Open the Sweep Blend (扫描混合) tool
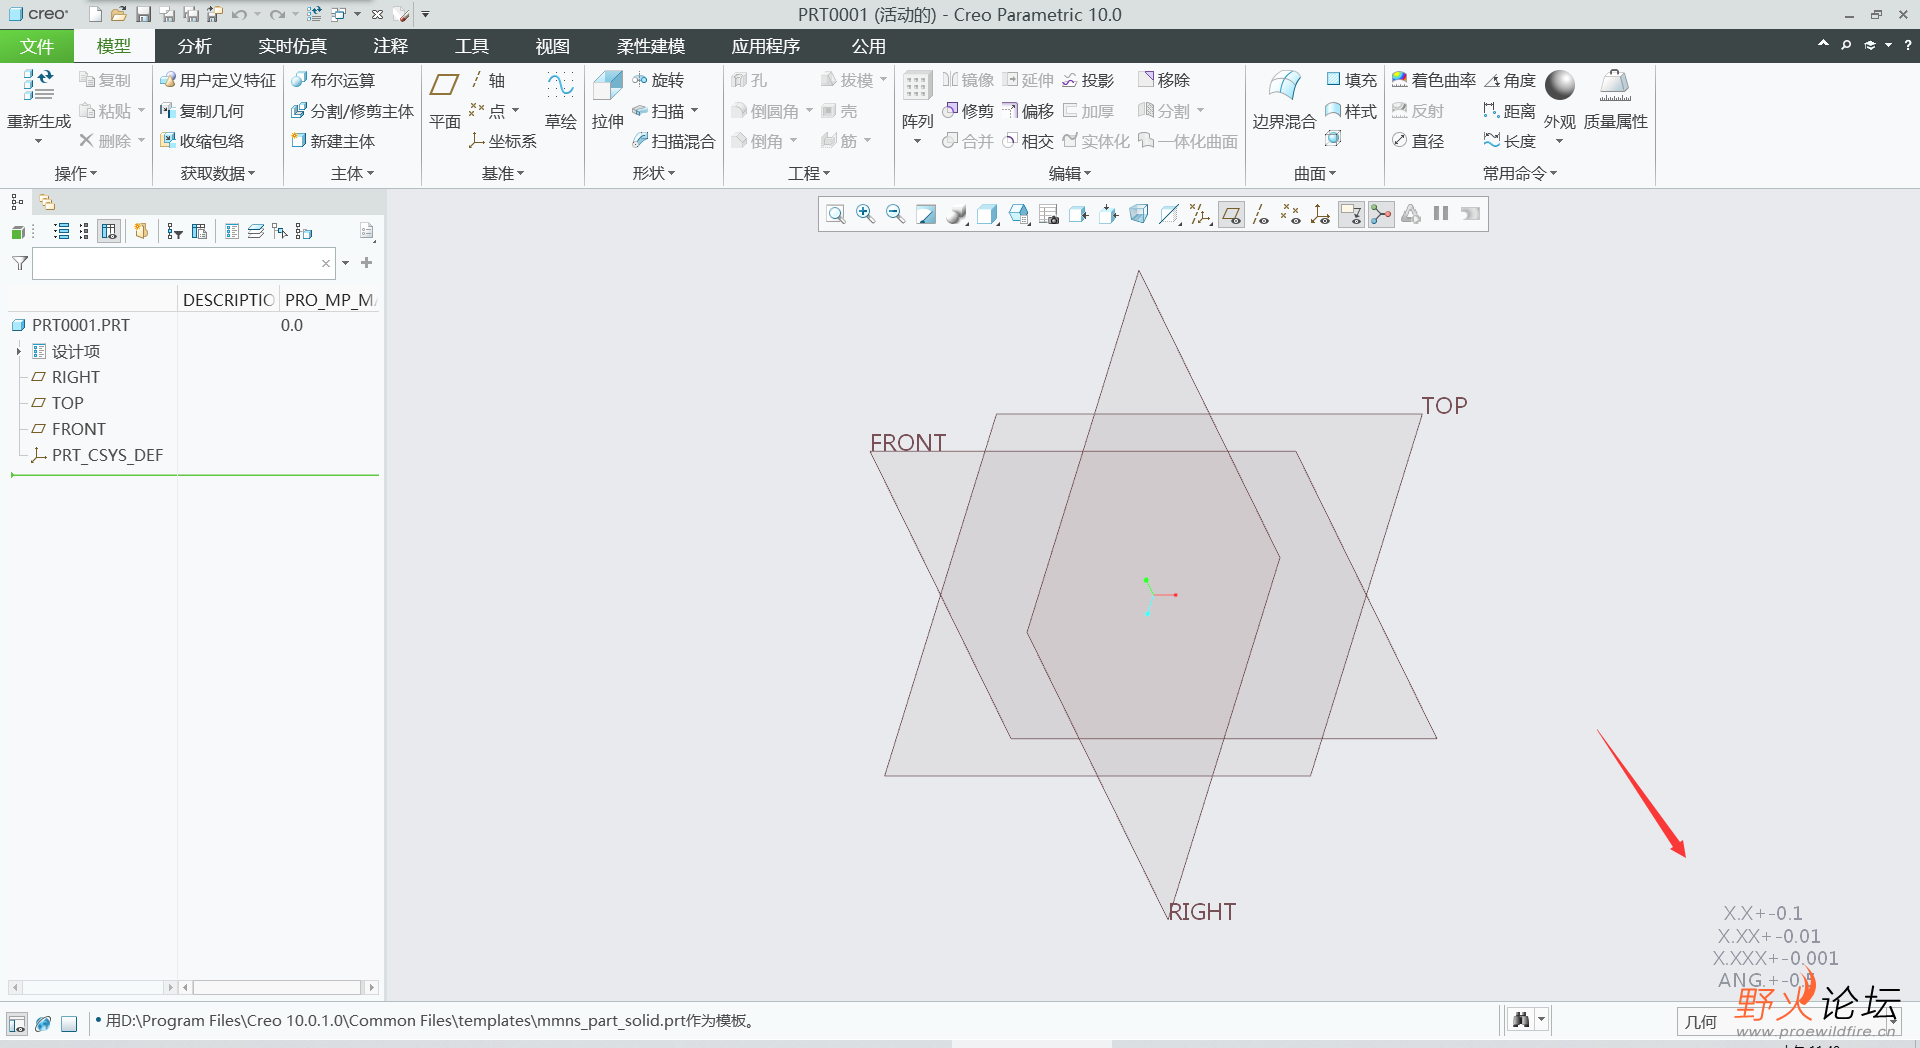Image resolution: width=1920 pixels, height=1048 pixels. click(674, 141)
